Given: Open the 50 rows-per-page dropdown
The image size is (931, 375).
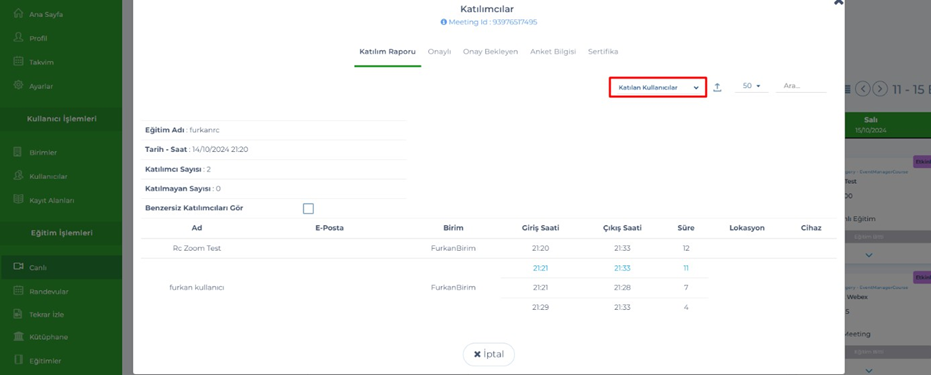Looking at the screenshot, I should (x=751, y=86).
